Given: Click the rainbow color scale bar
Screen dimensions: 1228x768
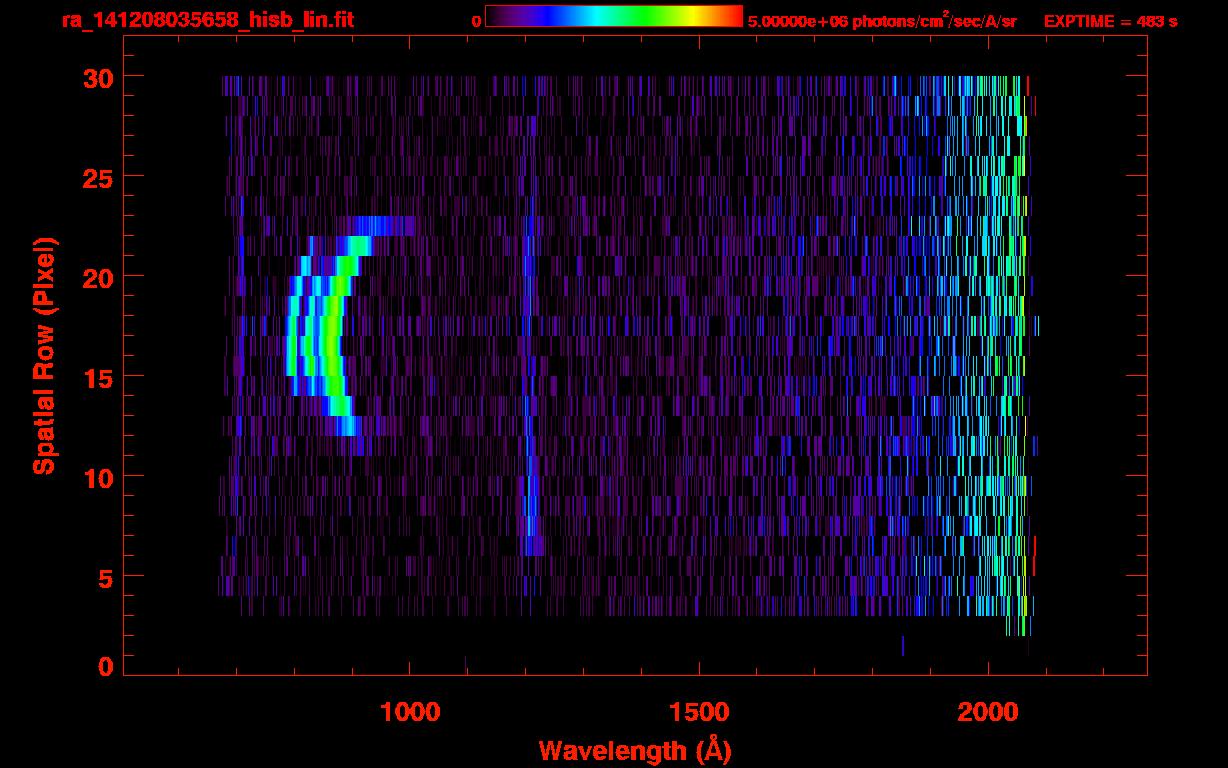Looking at the screenshot, I should pyautogui.click(x=614, y=17).
